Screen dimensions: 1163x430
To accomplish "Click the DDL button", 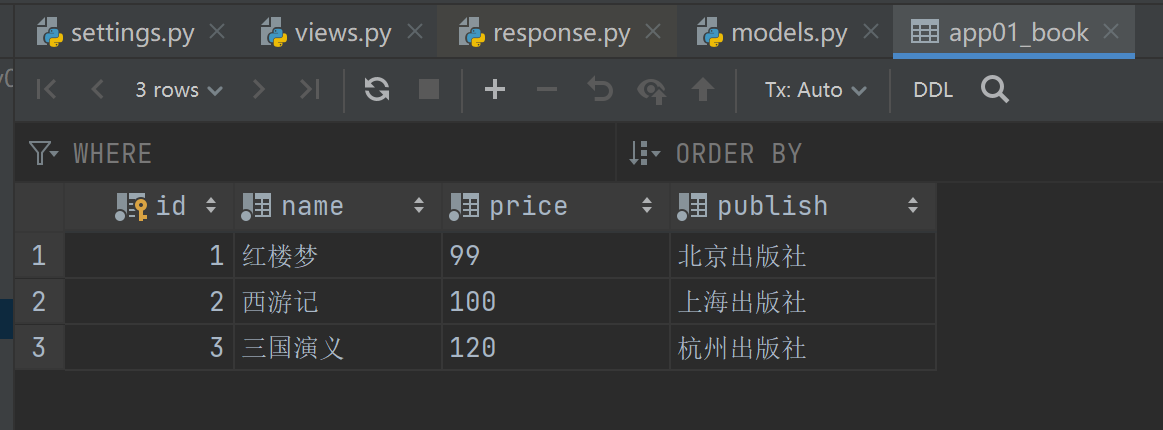I will [x=933, y=90].
